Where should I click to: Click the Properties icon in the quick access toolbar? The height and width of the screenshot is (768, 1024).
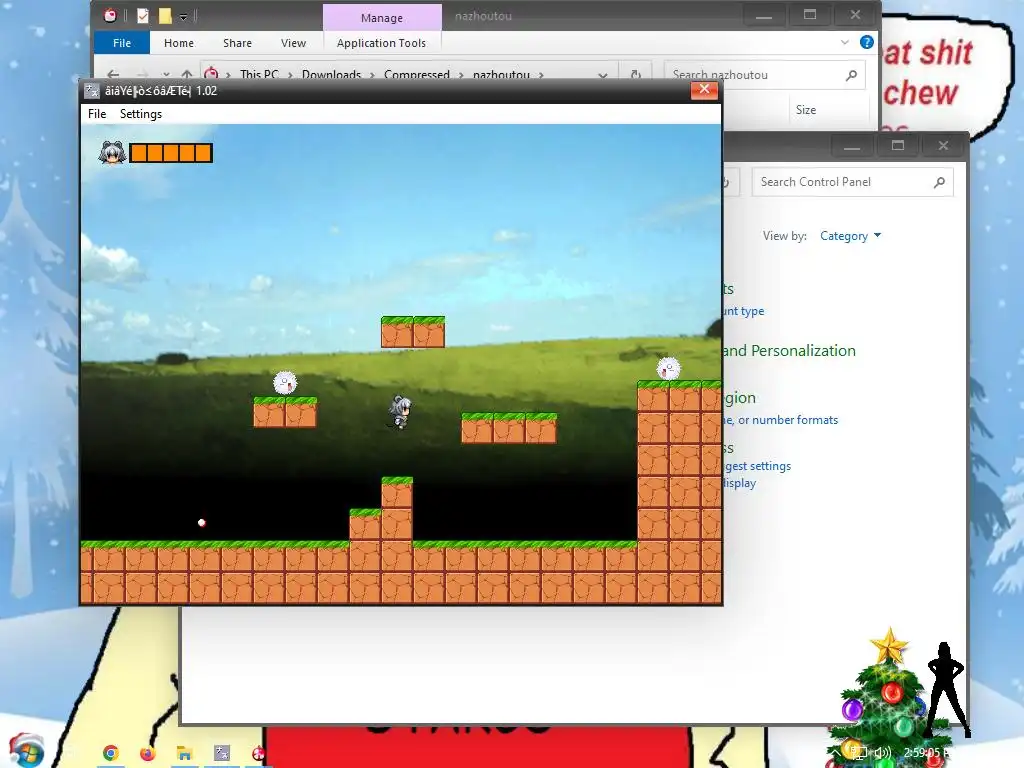pos(143,16)
